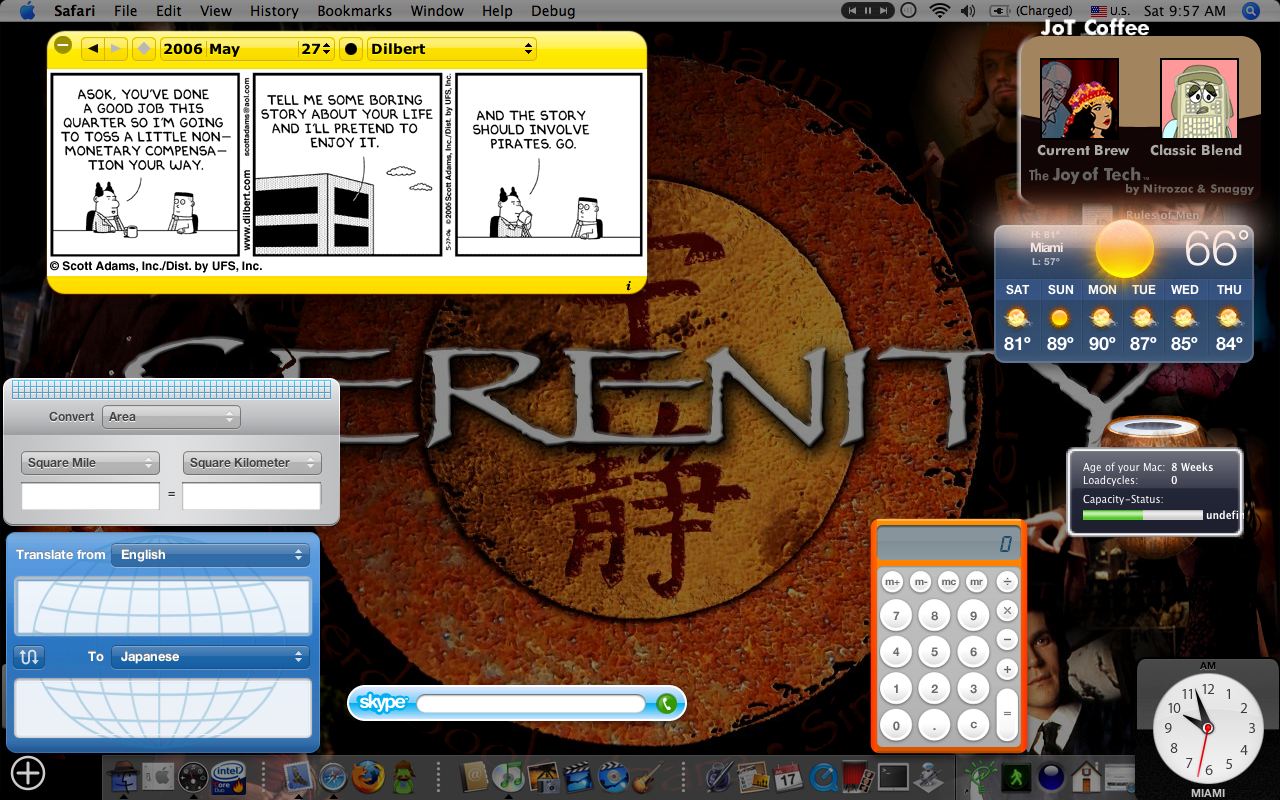Open iDVD in the dock
This screenshot has width=1280, height=800.
coord(613,777)
